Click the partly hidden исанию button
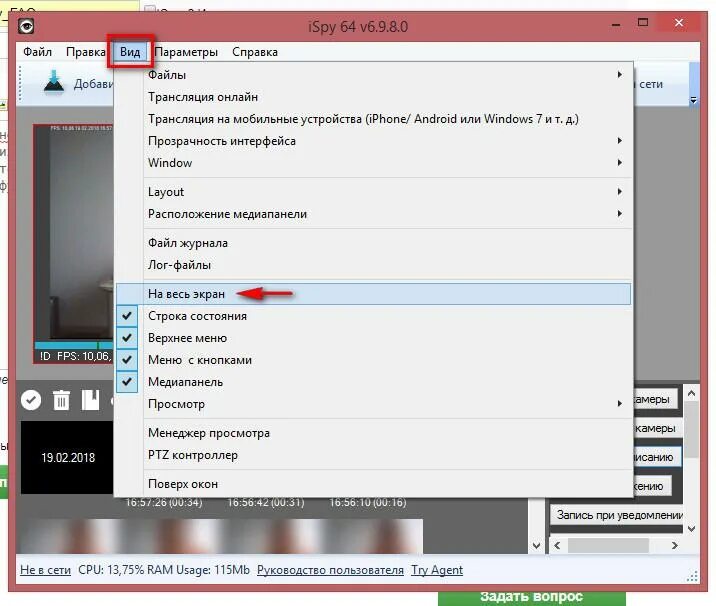 point(656,457)
